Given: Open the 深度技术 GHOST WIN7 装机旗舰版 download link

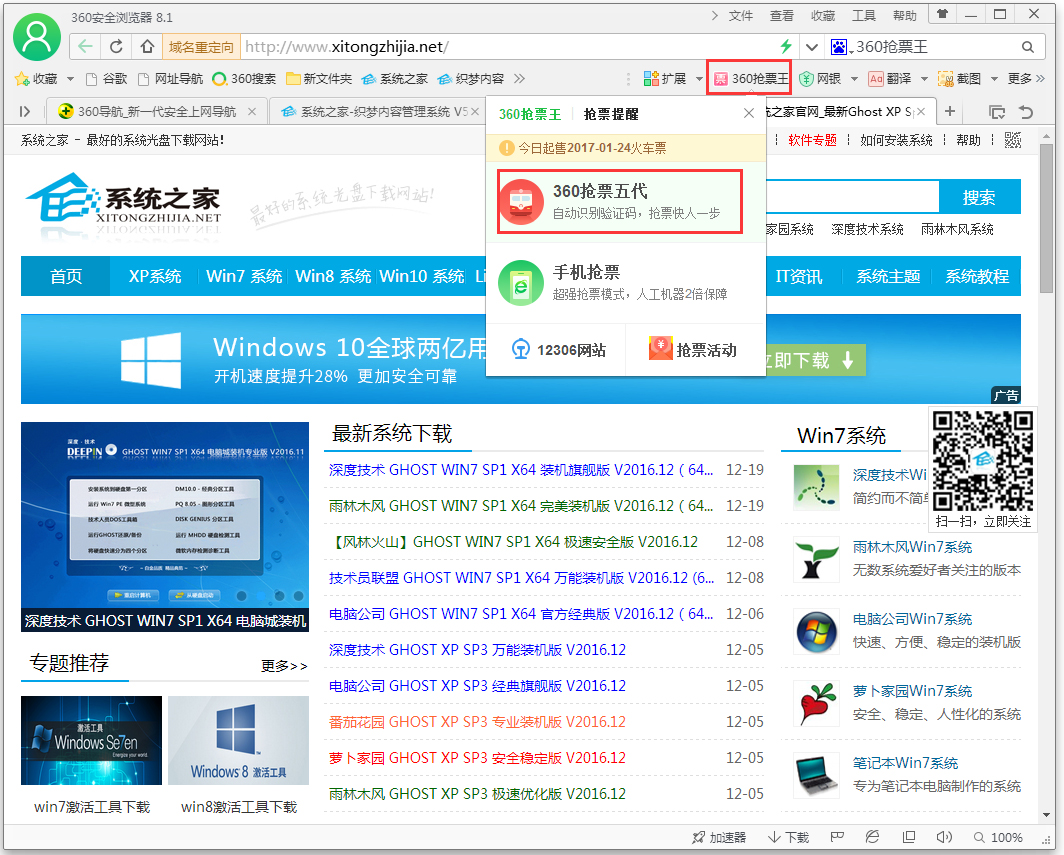Looking at the screenshot, I should click(521, 470).
